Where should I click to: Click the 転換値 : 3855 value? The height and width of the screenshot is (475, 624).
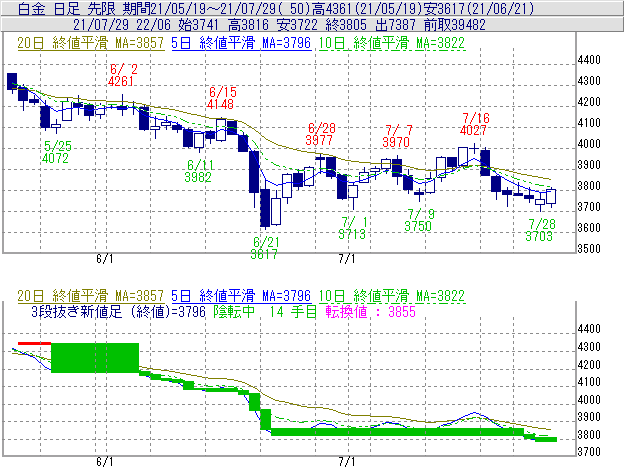pos(370,311)
